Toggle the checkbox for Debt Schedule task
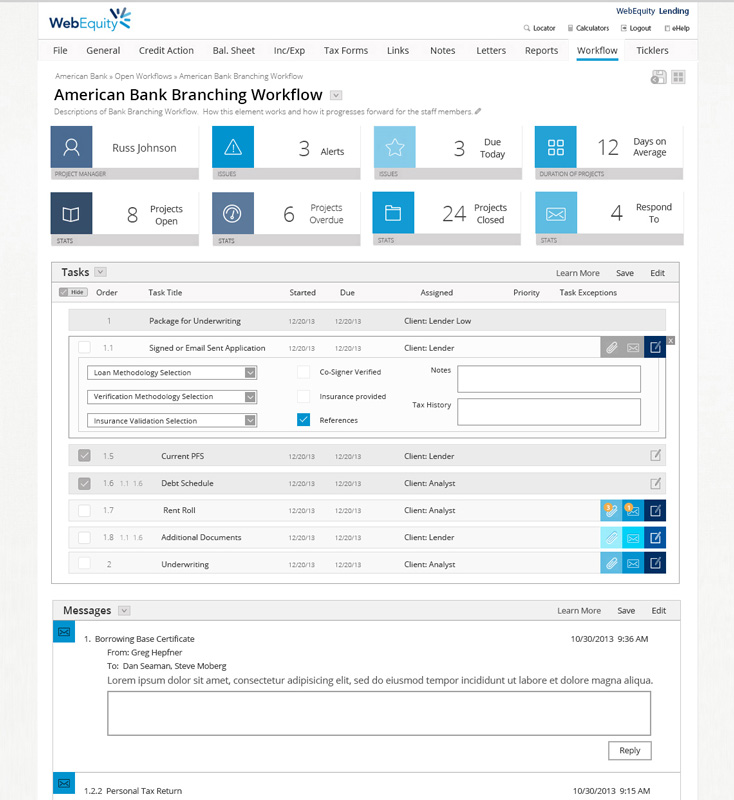 85,483
